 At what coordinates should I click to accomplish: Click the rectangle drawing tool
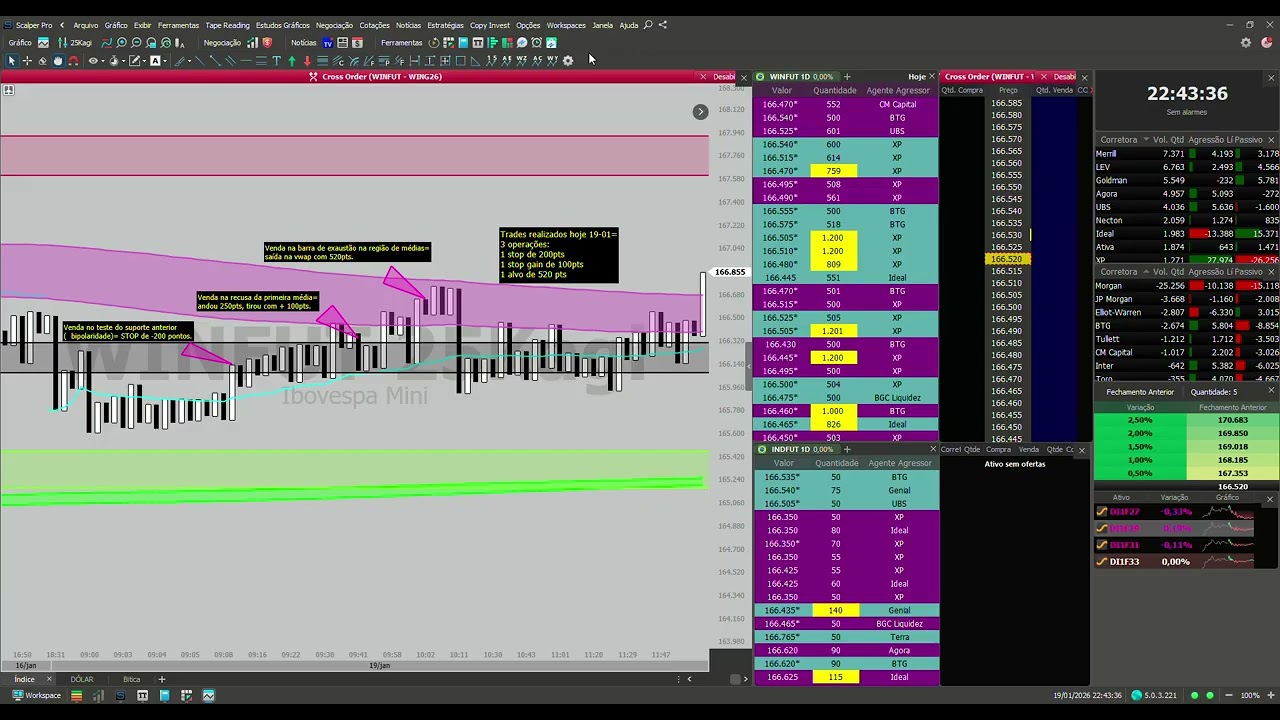pyautogui.click(x=460, y=61)
